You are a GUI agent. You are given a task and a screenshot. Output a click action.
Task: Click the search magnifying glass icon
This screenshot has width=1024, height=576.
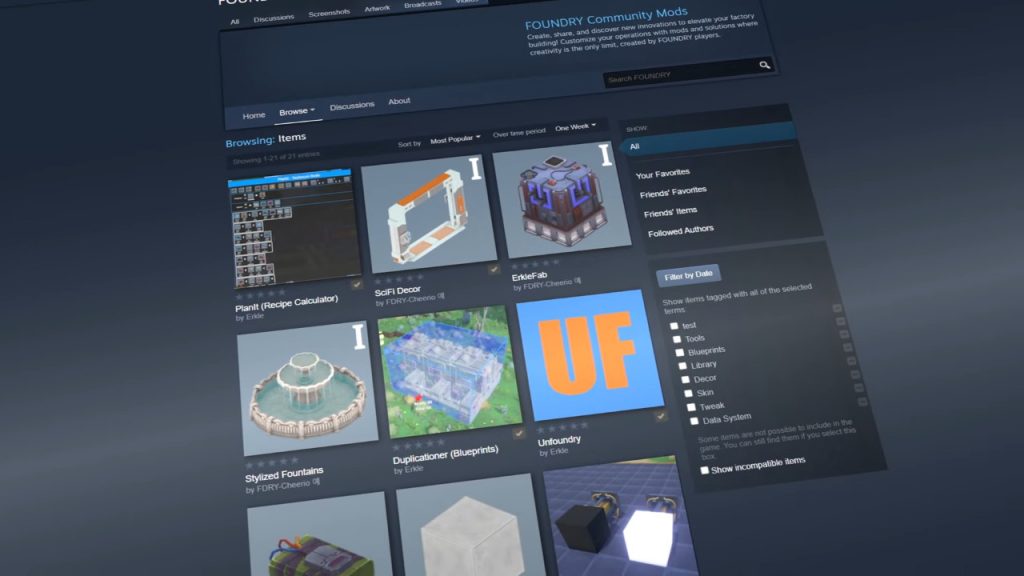pos(765,66)
